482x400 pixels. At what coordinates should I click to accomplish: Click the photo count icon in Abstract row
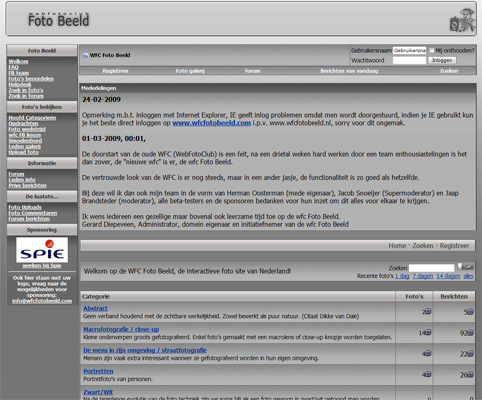[x=428, y=311]
